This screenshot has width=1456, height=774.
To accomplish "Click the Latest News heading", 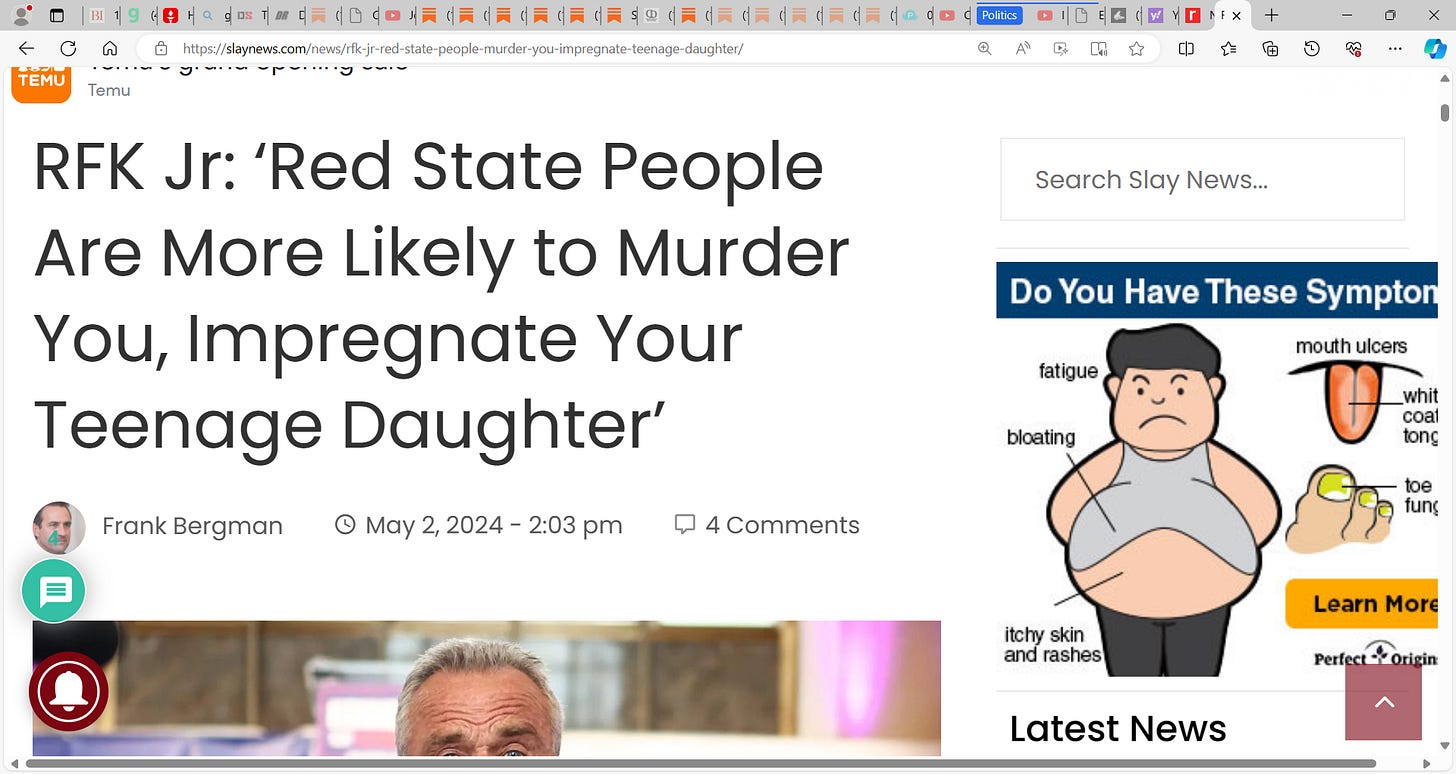I will click(1118, 729).
